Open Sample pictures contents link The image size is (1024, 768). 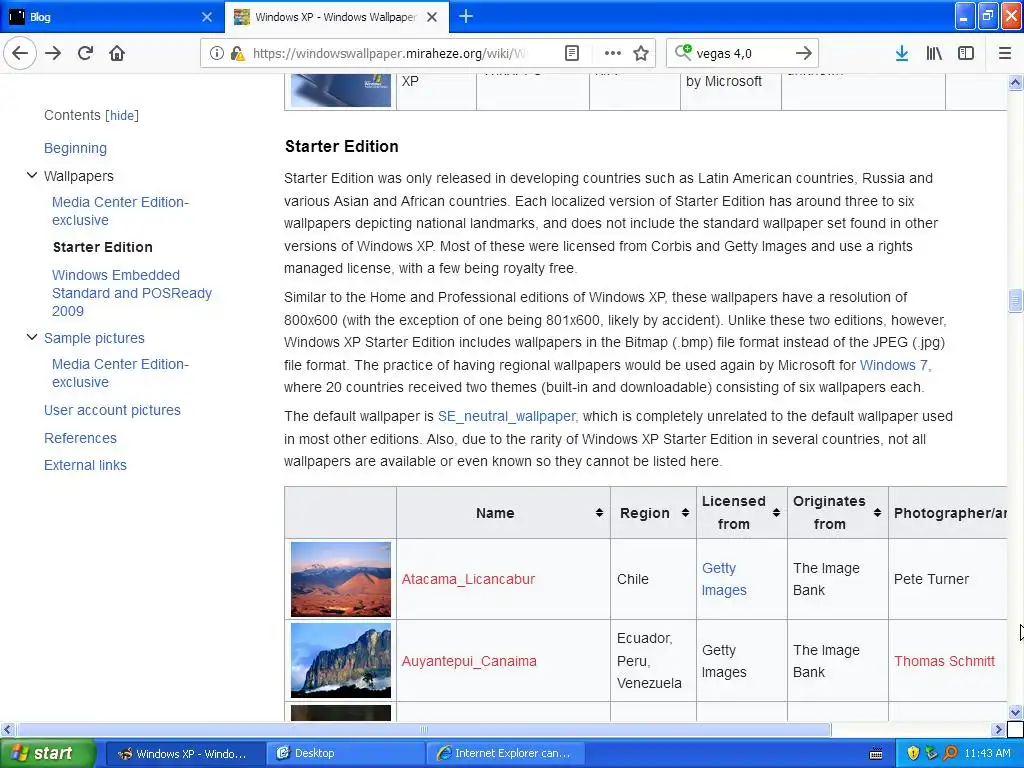coord(94,338)
